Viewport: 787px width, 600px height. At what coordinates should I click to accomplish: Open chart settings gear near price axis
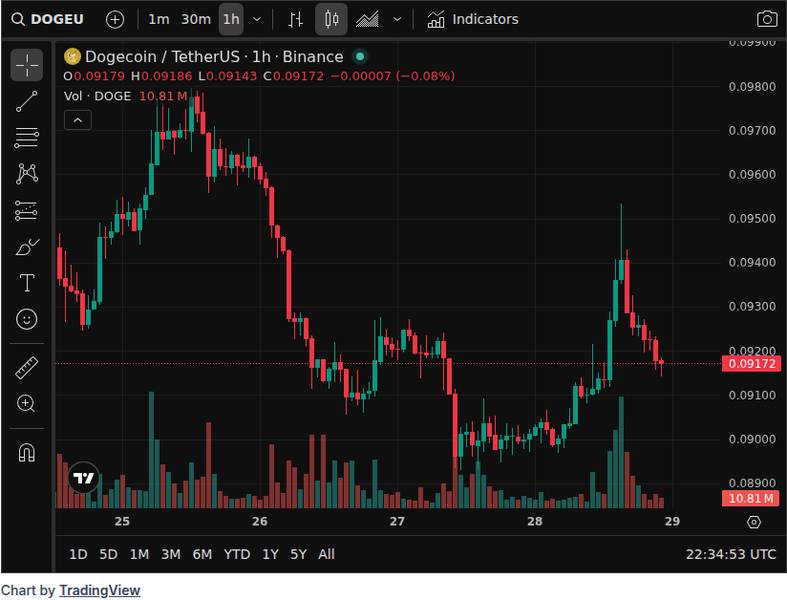point(754,522)
